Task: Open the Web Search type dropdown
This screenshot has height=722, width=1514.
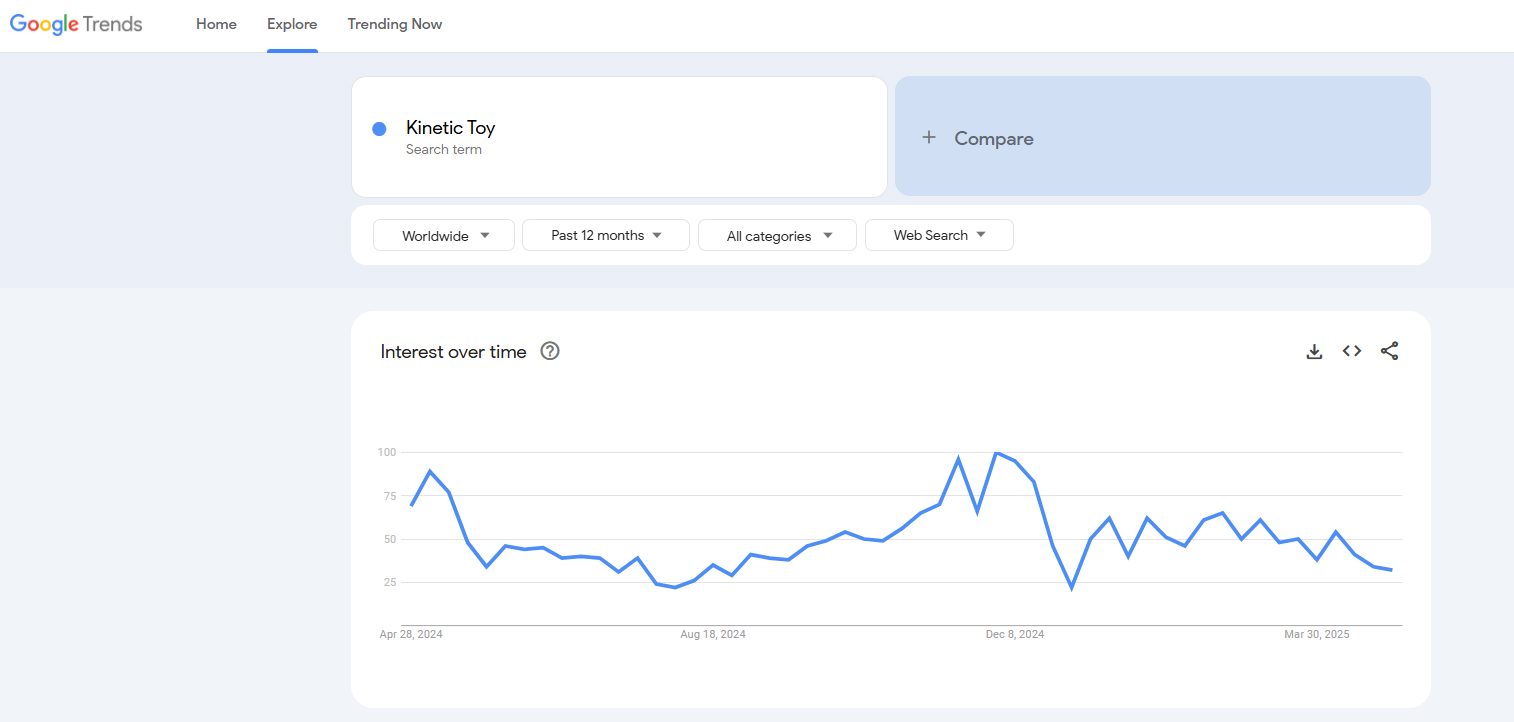Action: tap(939, 236)
